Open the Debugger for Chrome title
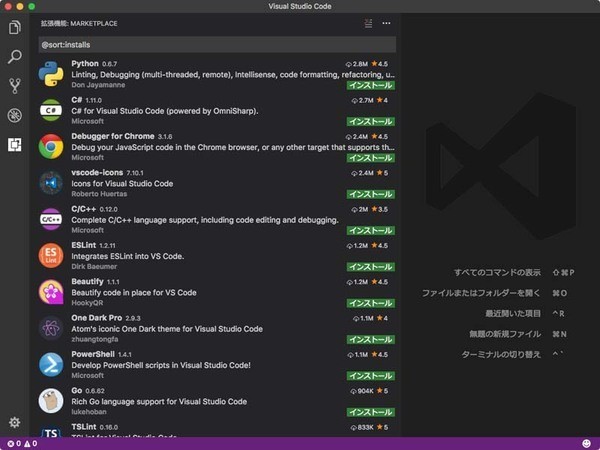 (x=113, y=136)
